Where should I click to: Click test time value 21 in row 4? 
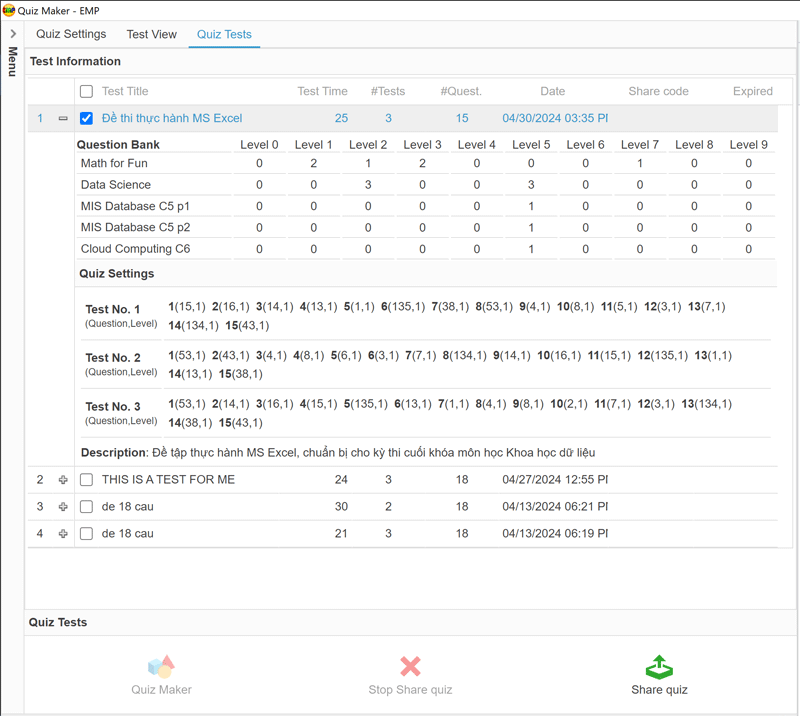pyautogui.click(x=341, y=534)
